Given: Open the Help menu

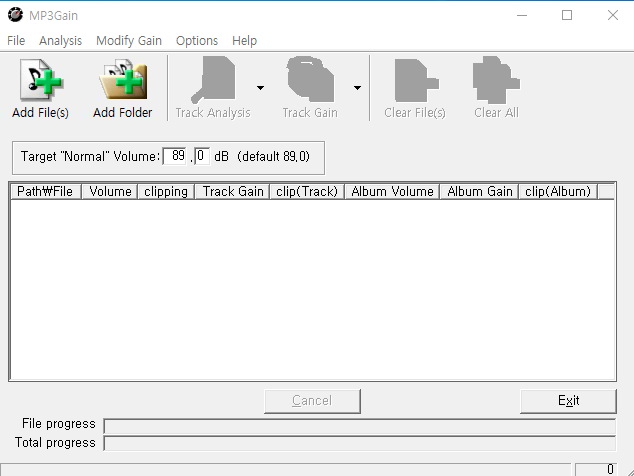Looking at the screenshot, I should pyautogui.click(x=244, y=40).
